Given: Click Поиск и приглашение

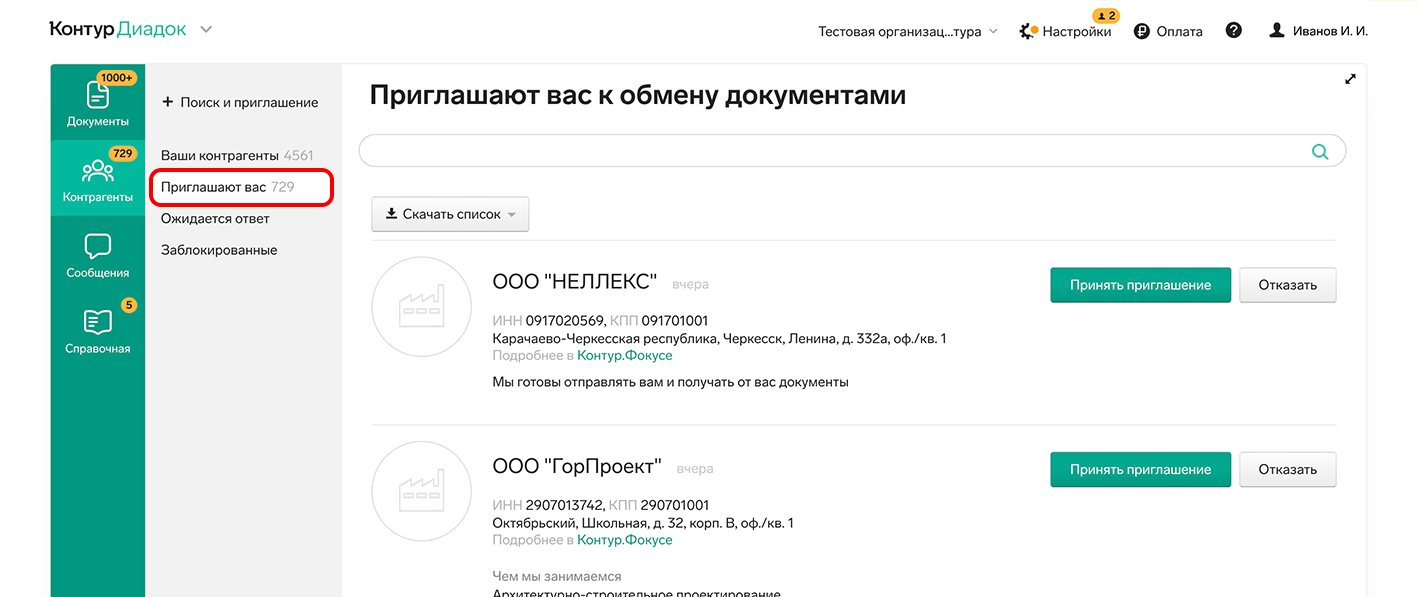Looking at the screenshot, I should point(240,102).
